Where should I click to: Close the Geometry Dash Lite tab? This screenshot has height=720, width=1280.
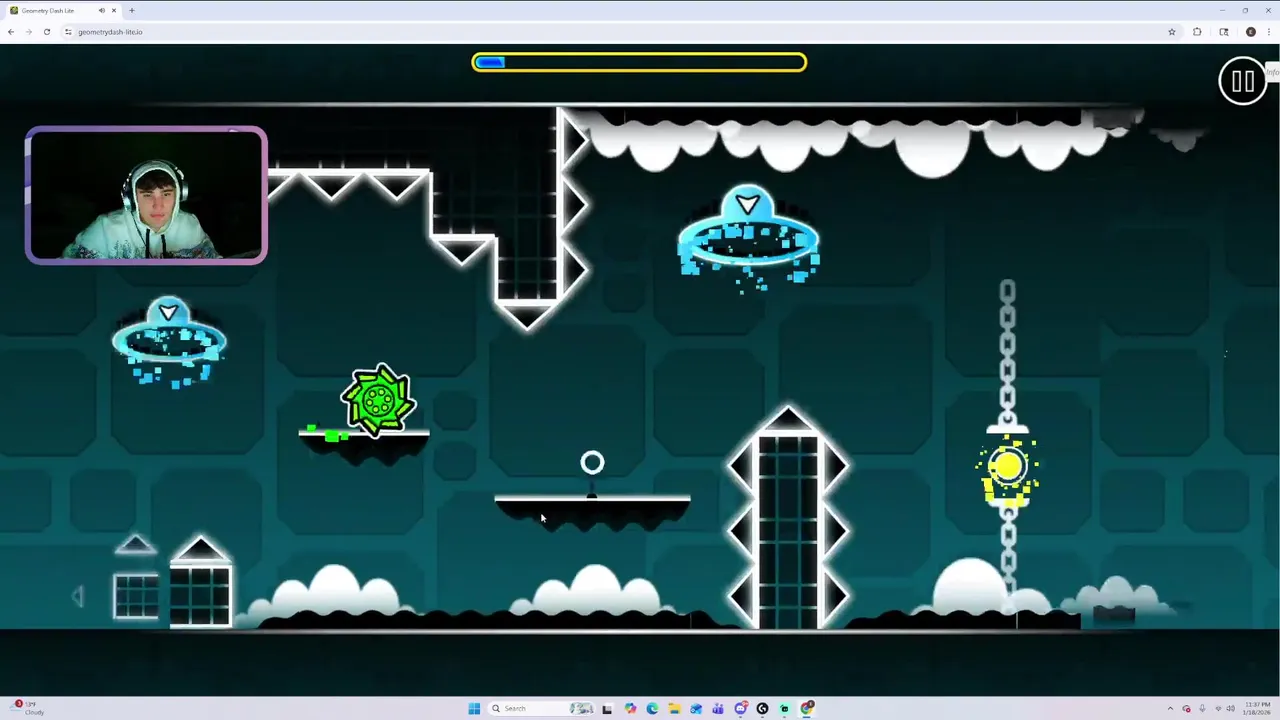pos(114,11)
